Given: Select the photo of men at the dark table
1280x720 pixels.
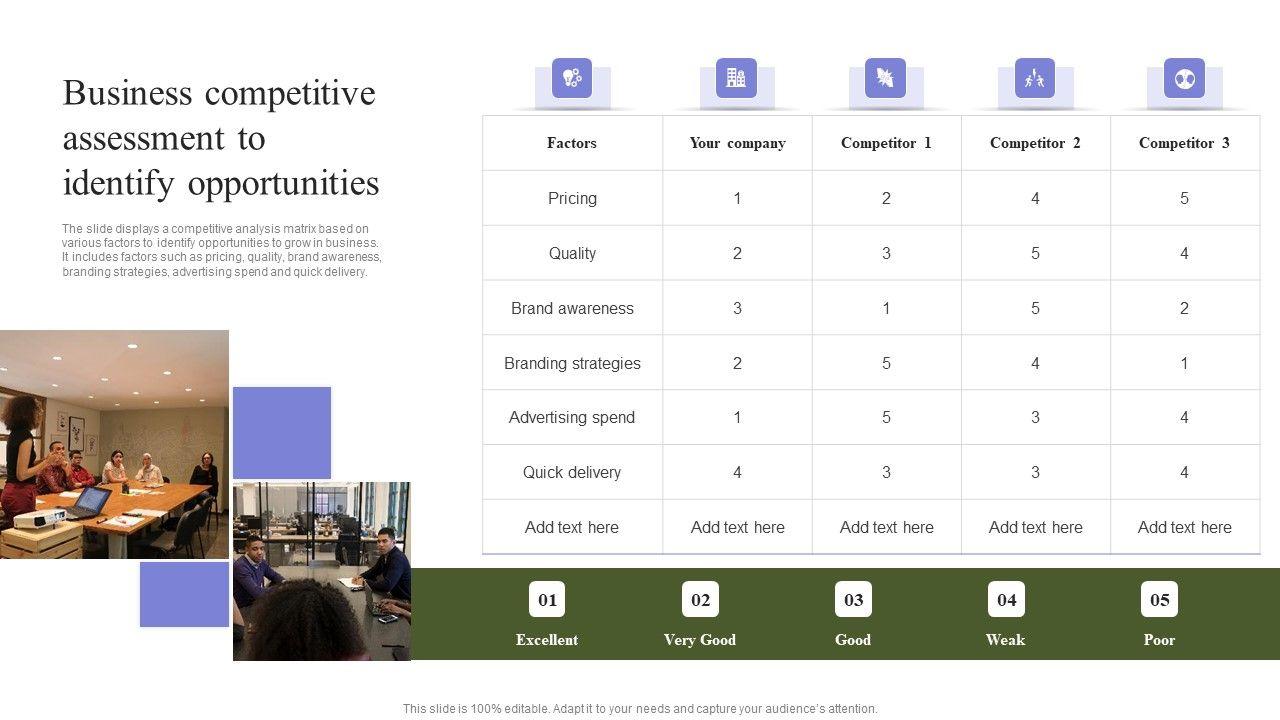Looking at the screenshot, I should 321,571.
